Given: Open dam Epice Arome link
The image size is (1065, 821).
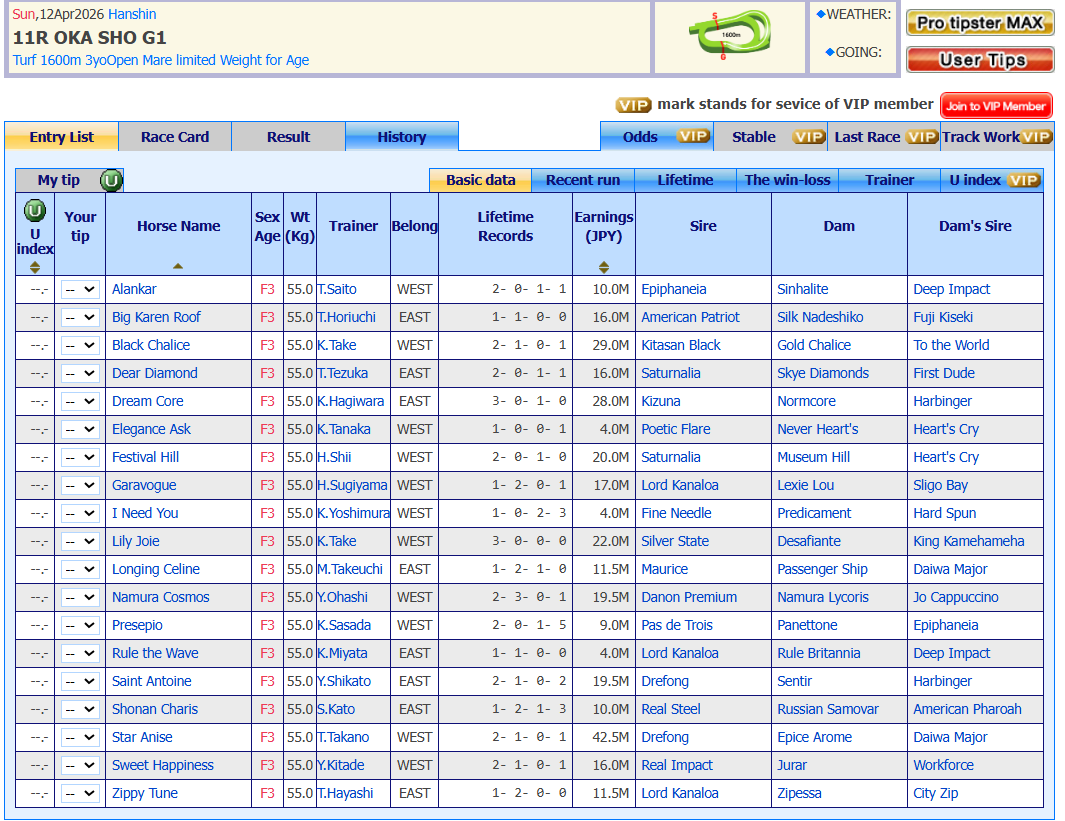Looking at the screenshot, I should (814, 737).
